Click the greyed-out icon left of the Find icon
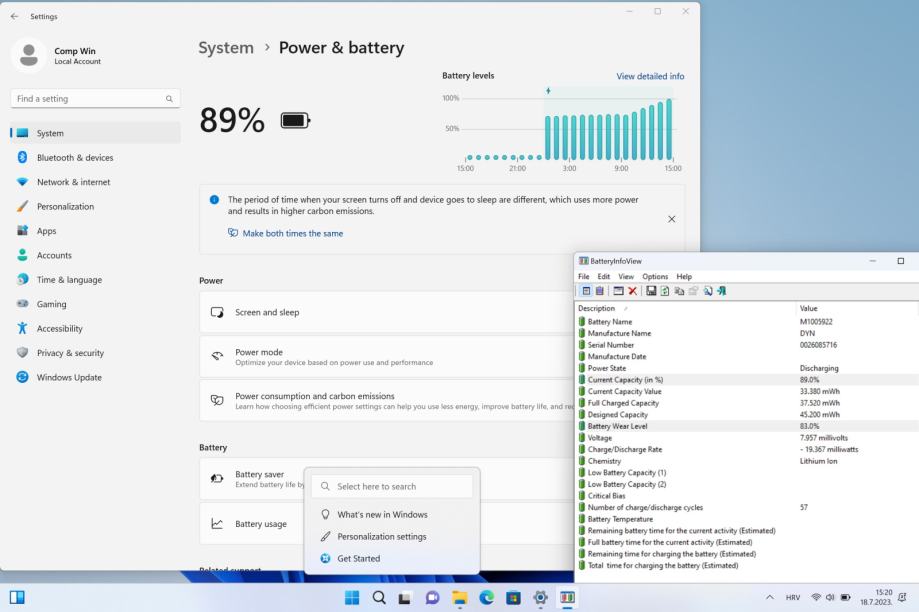The image size is (919, 612). pyautogui.click(x=693, y=291)
